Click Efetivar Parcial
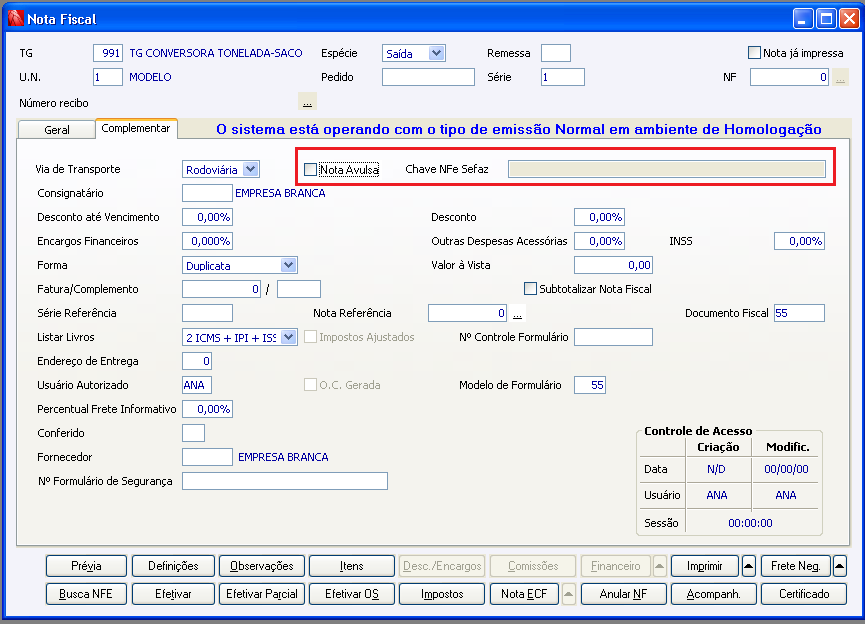865x624 pixels. [x=262, y=594]
